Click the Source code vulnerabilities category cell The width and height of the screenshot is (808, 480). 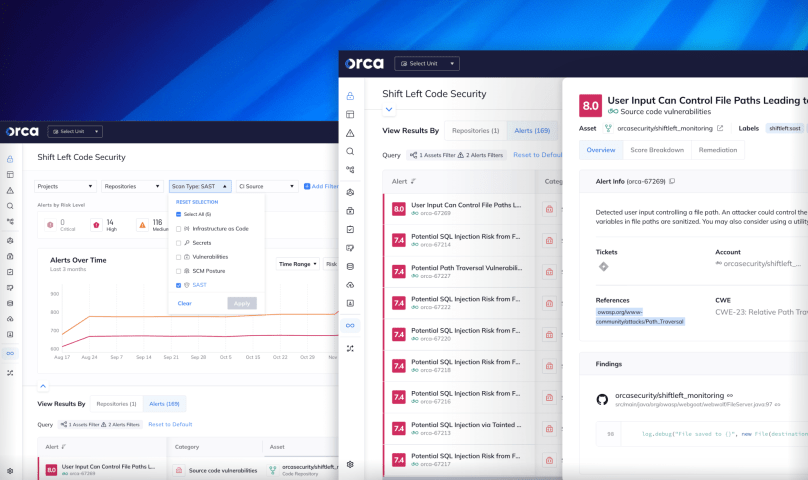pos(215,470)
